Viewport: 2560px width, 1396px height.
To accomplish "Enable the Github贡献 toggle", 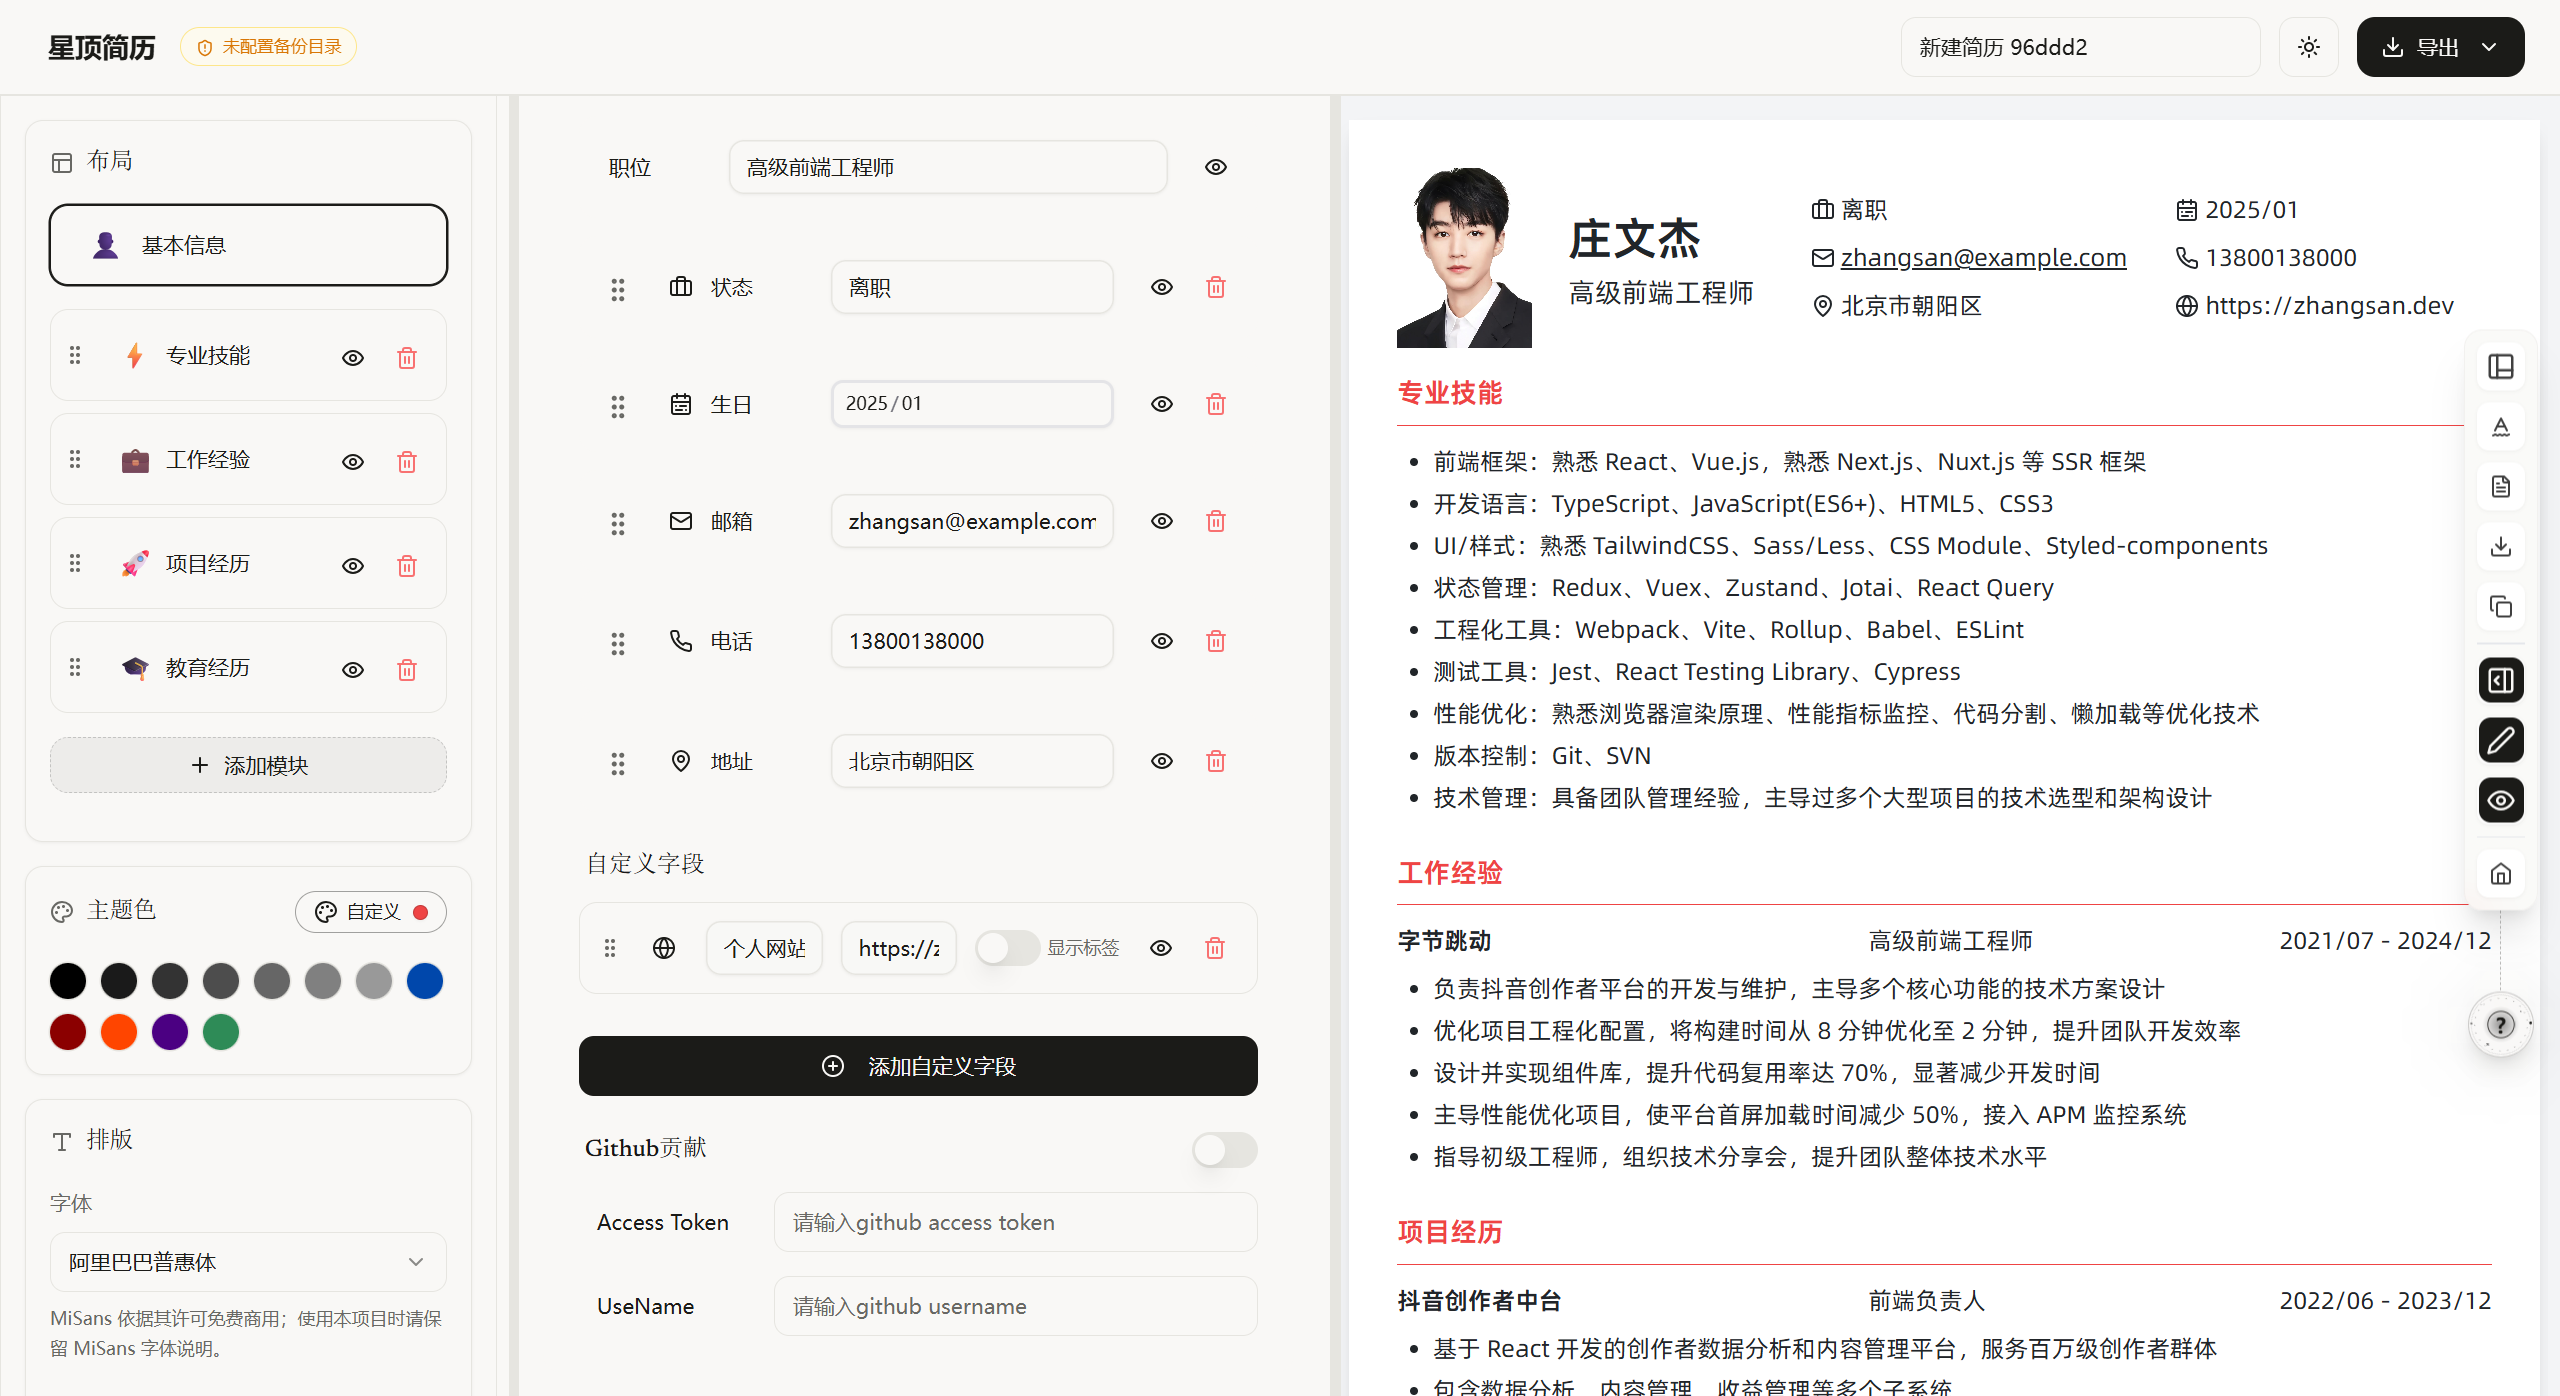I will (1224, 1150).
